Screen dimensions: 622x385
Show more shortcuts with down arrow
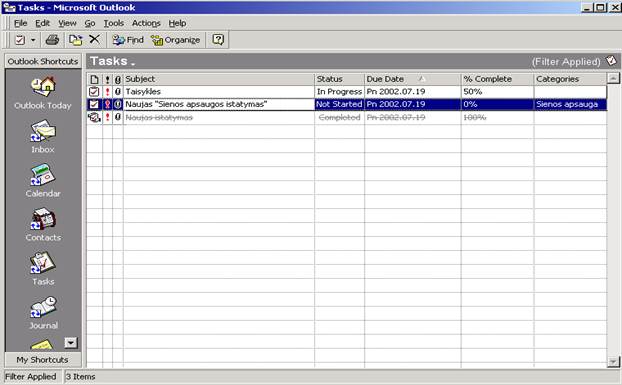(x=71, y=343)
